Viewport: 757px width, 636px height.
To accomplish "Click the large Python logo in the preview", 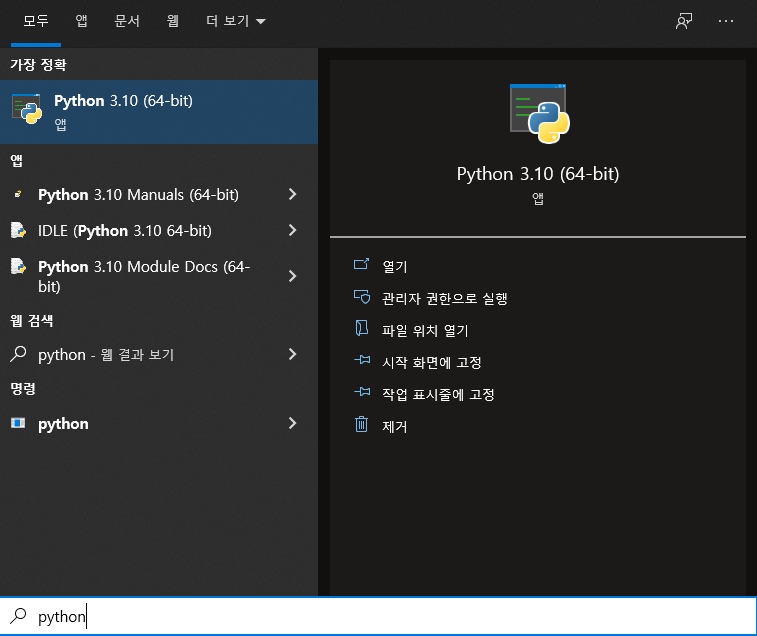I will tap(539, 114).
